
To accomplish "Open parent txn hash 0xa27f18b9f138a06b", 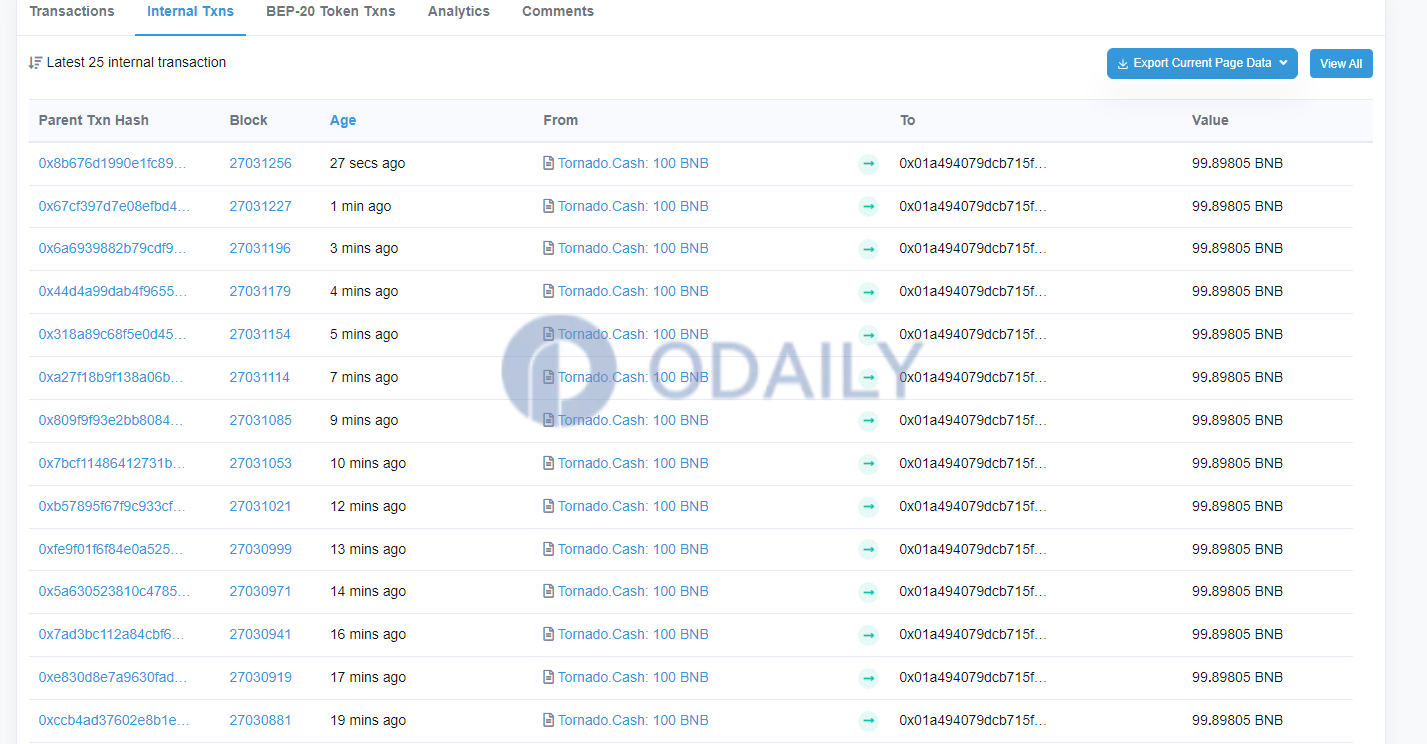I will [x=112, y=377].
